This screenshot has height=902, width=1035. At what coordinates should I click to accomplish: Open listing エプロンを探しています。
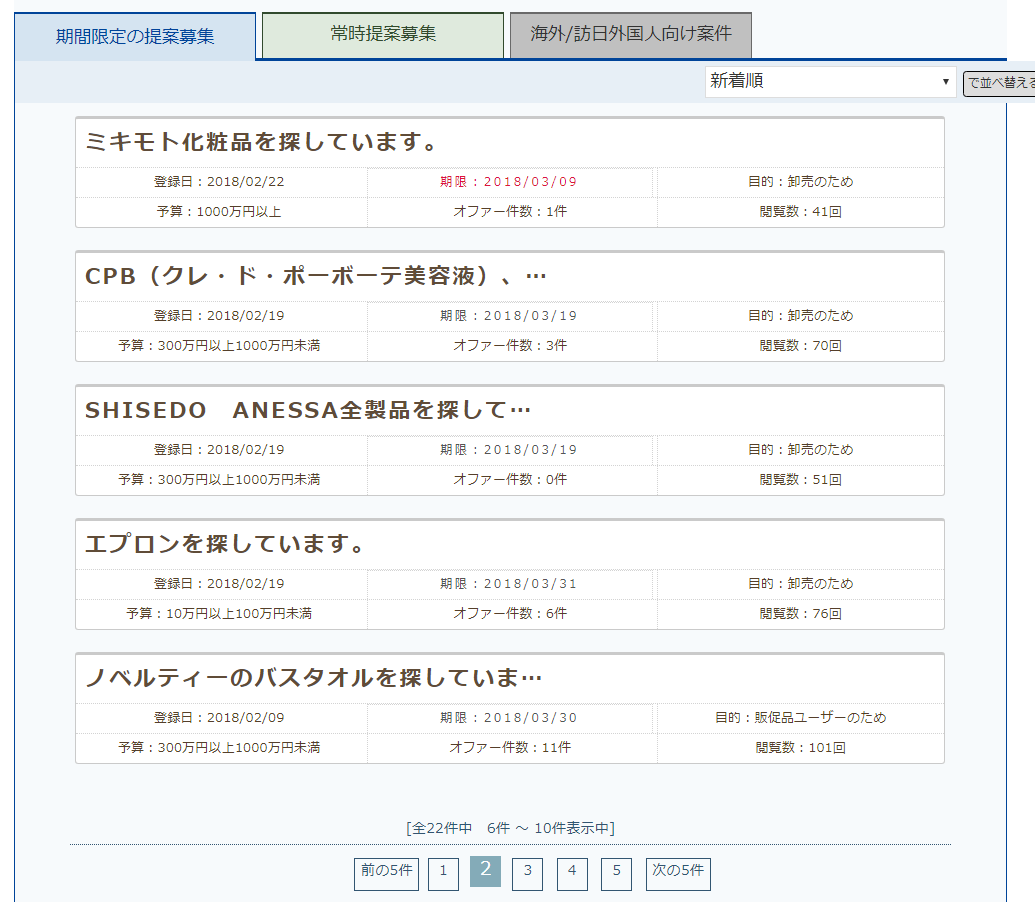click(x=225, y=544)
